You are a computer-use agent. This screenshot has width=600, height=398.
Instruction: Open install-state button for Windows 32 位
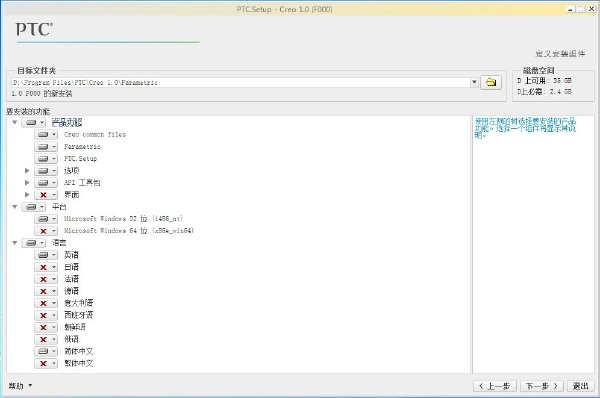click(46, 219)
